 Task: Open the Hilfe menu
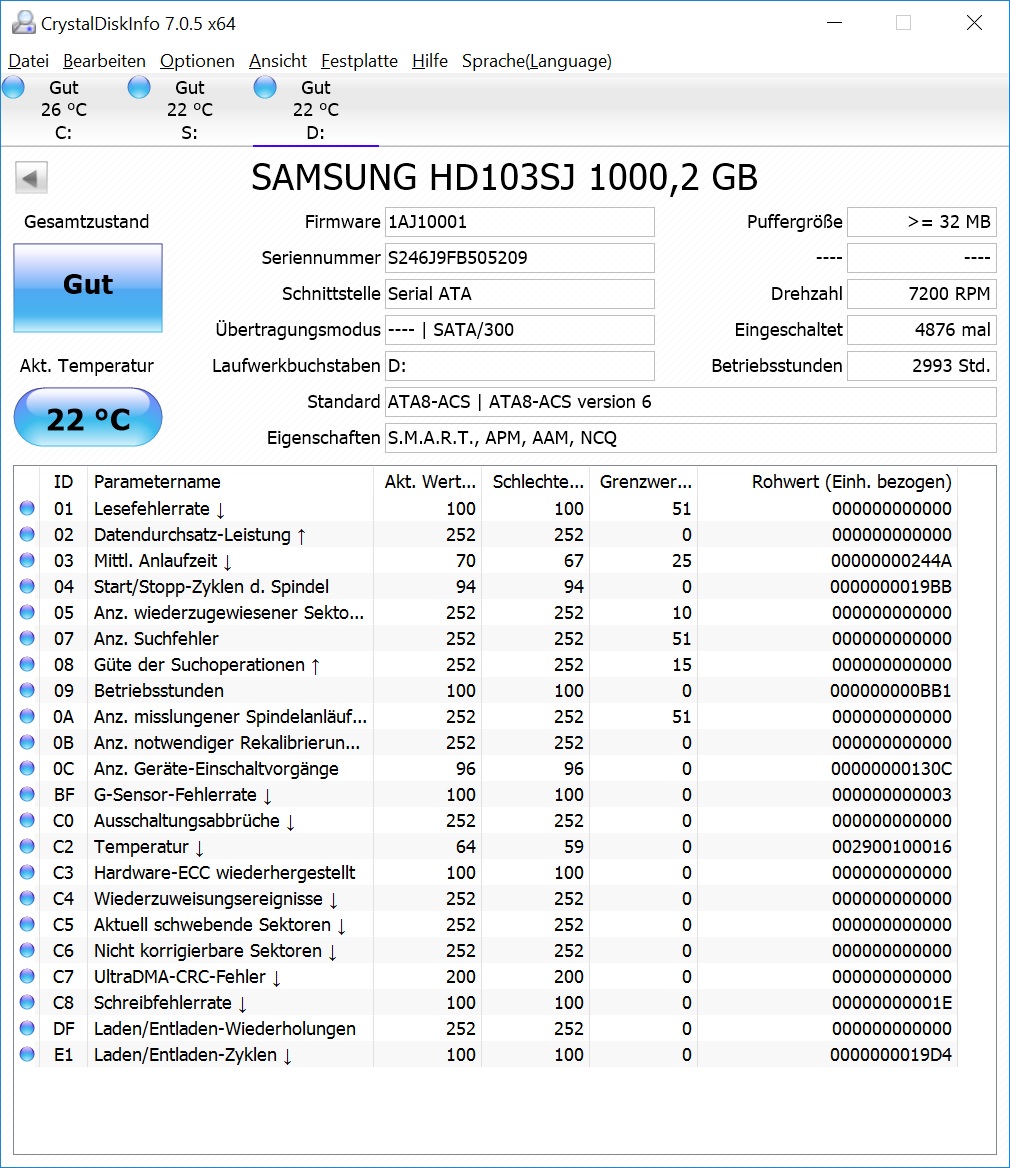pos(430,61)
